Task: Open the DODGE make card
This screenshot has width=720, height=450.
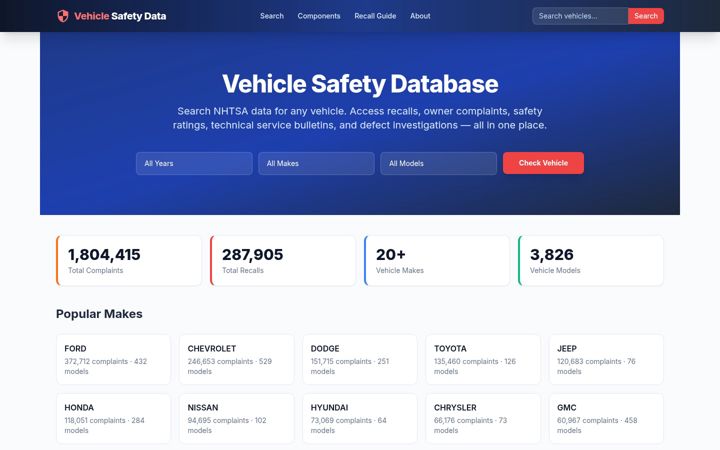Action: (x=360, y=360)
